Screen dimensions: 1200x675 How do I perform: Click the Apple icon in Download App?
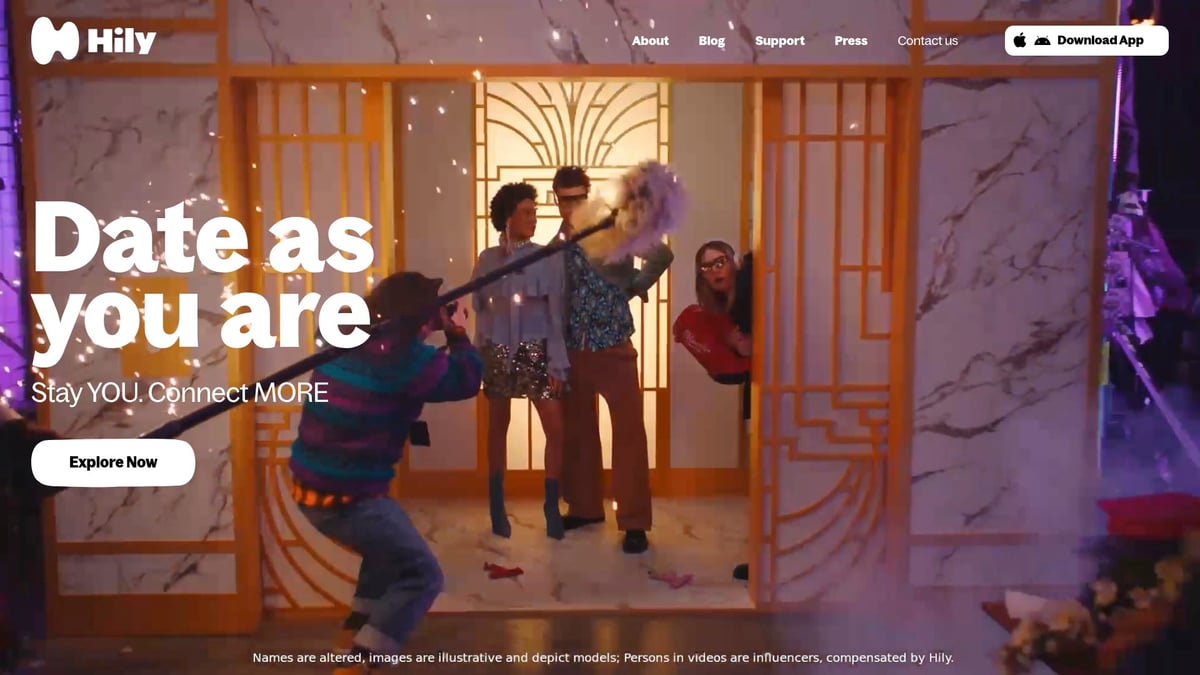[1020, 41]
